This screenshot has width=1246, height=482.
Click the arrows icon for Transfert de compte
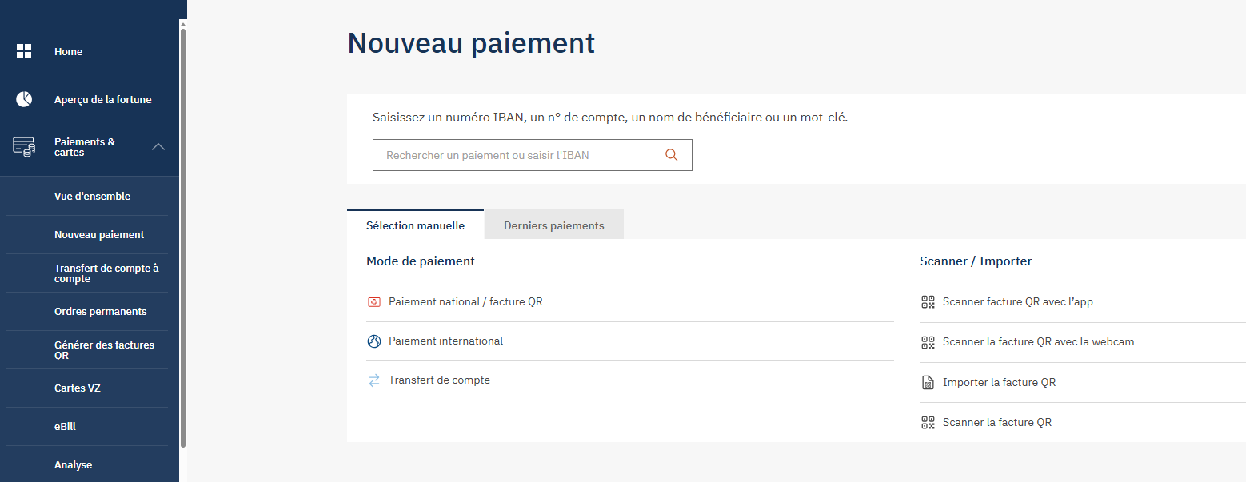(x=374, y=380)
